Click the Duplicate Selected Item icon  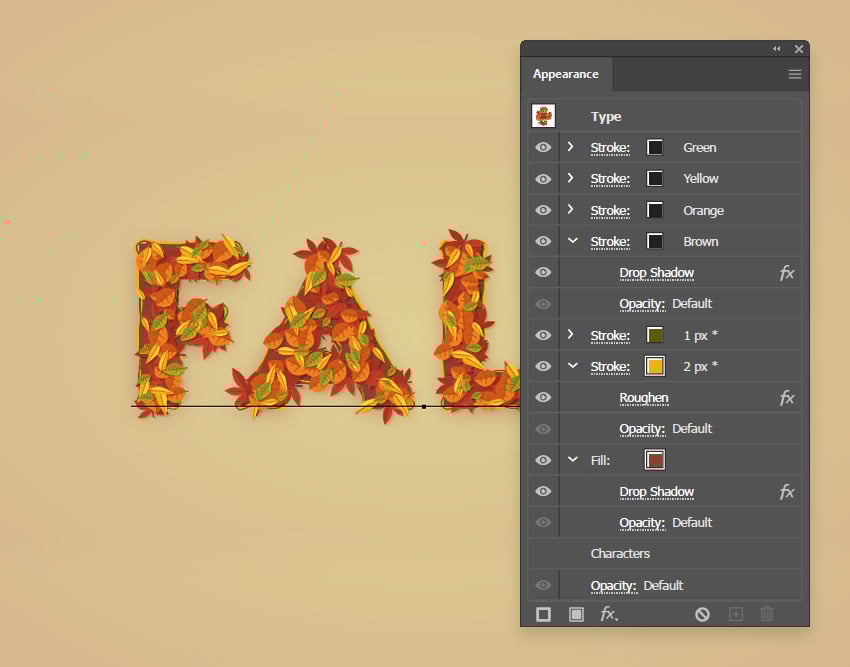click(734, 614)
